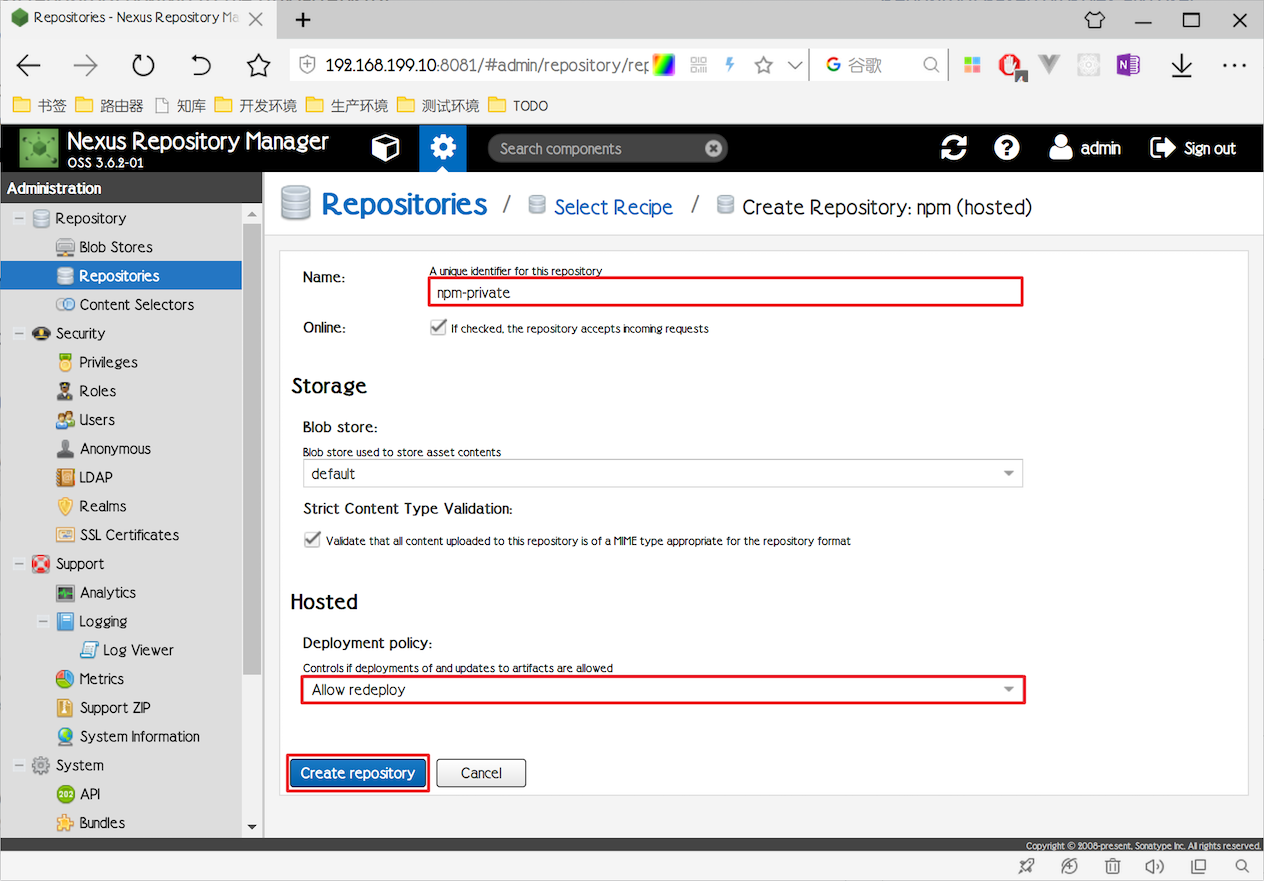Open Users under Security
1264x881 pixels.
coord(97,420)
